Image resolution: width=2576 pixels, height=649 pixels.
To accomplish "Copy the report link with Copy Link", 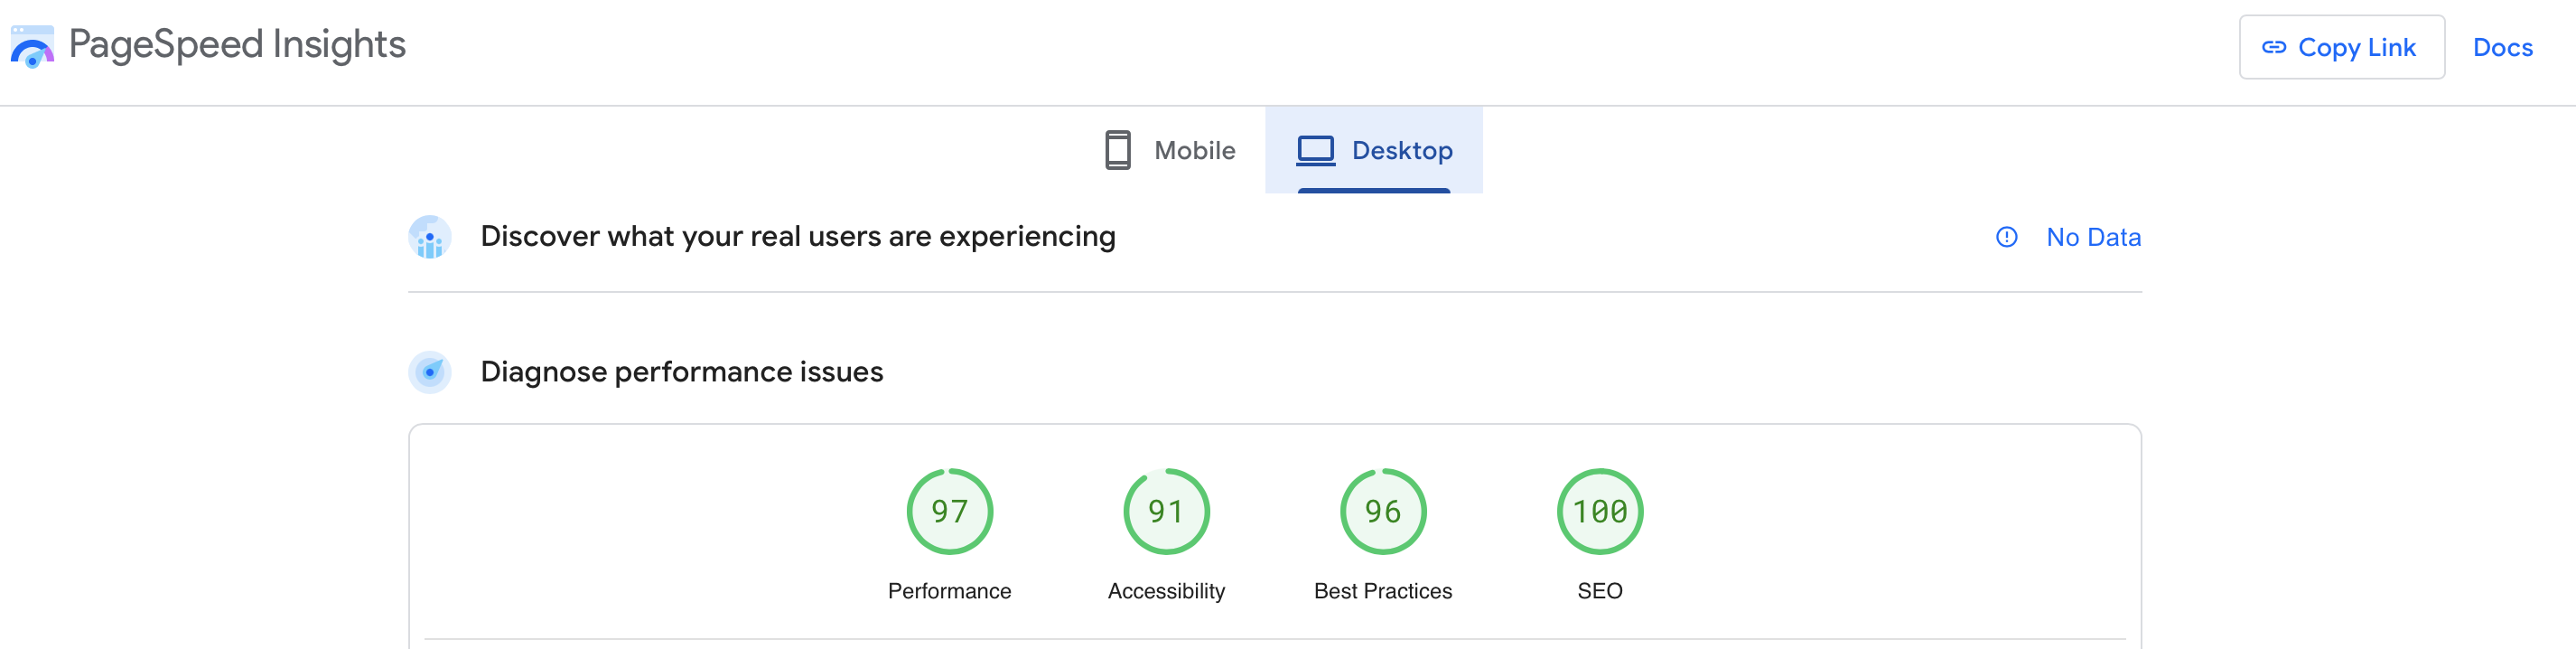I will tap(2341, 47).
